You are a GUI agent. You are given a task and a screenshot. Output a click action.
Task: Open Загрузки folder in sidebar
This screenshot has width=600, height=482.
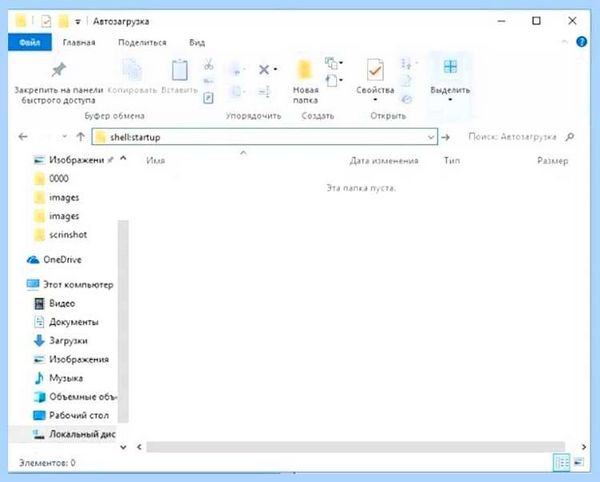tap(60, 340)
